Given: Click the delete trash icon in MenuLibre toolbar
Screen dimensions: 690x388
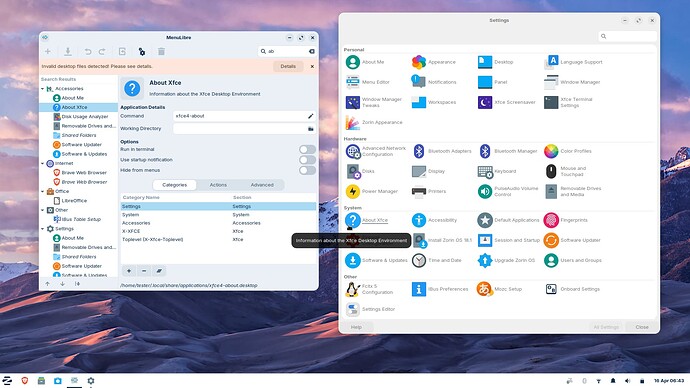Looking at the screenshot, I should coord(161,51).
